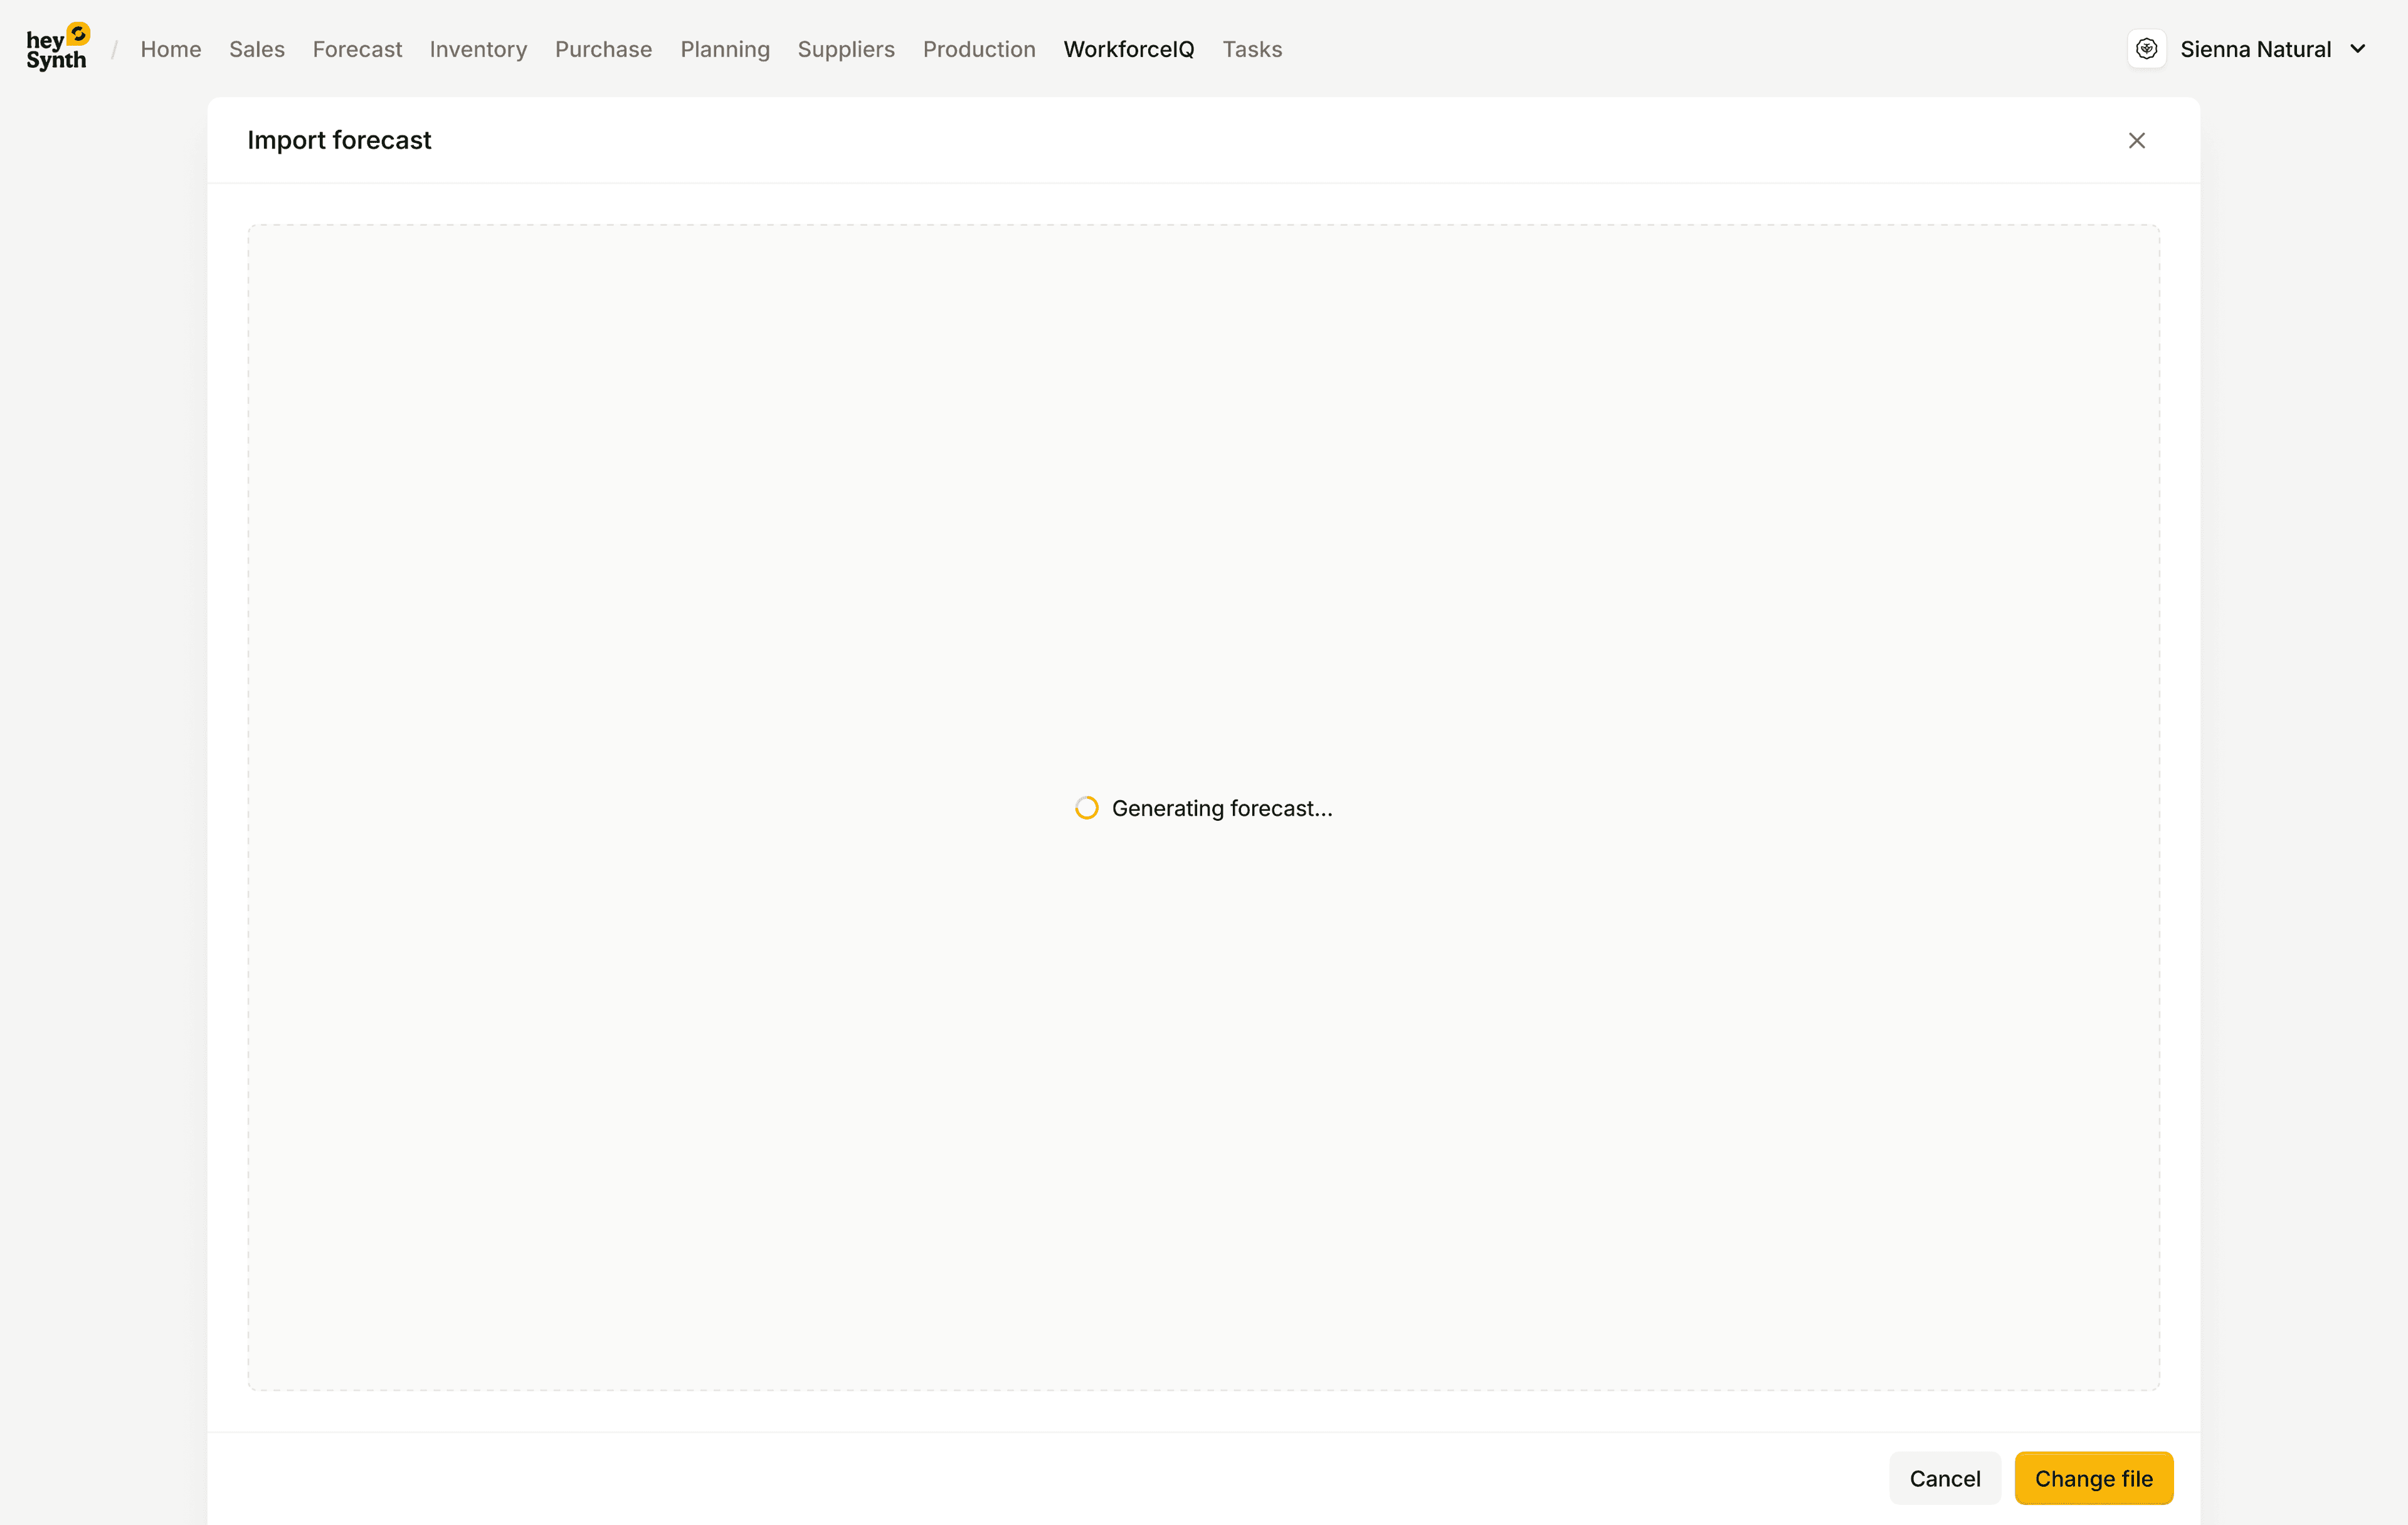Viewport: 2408px width, 1525px height.
Task: Go to the Home menu
Action: (170, 49)
